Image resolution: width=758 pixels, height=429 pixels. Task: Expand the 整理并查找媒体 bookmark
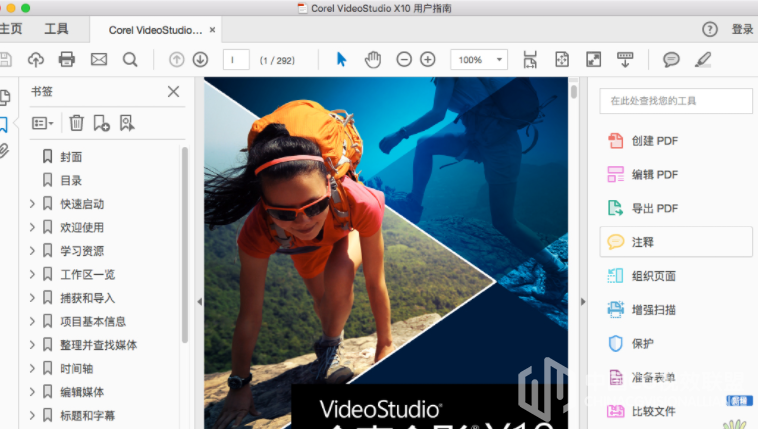pos(32,344)
